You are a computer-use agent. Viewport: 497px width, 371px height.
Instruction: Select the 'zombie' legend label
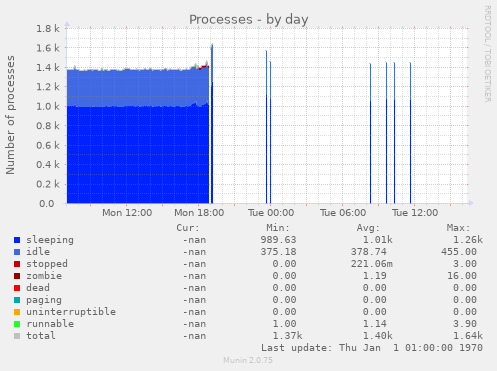[x=44, y=276]
